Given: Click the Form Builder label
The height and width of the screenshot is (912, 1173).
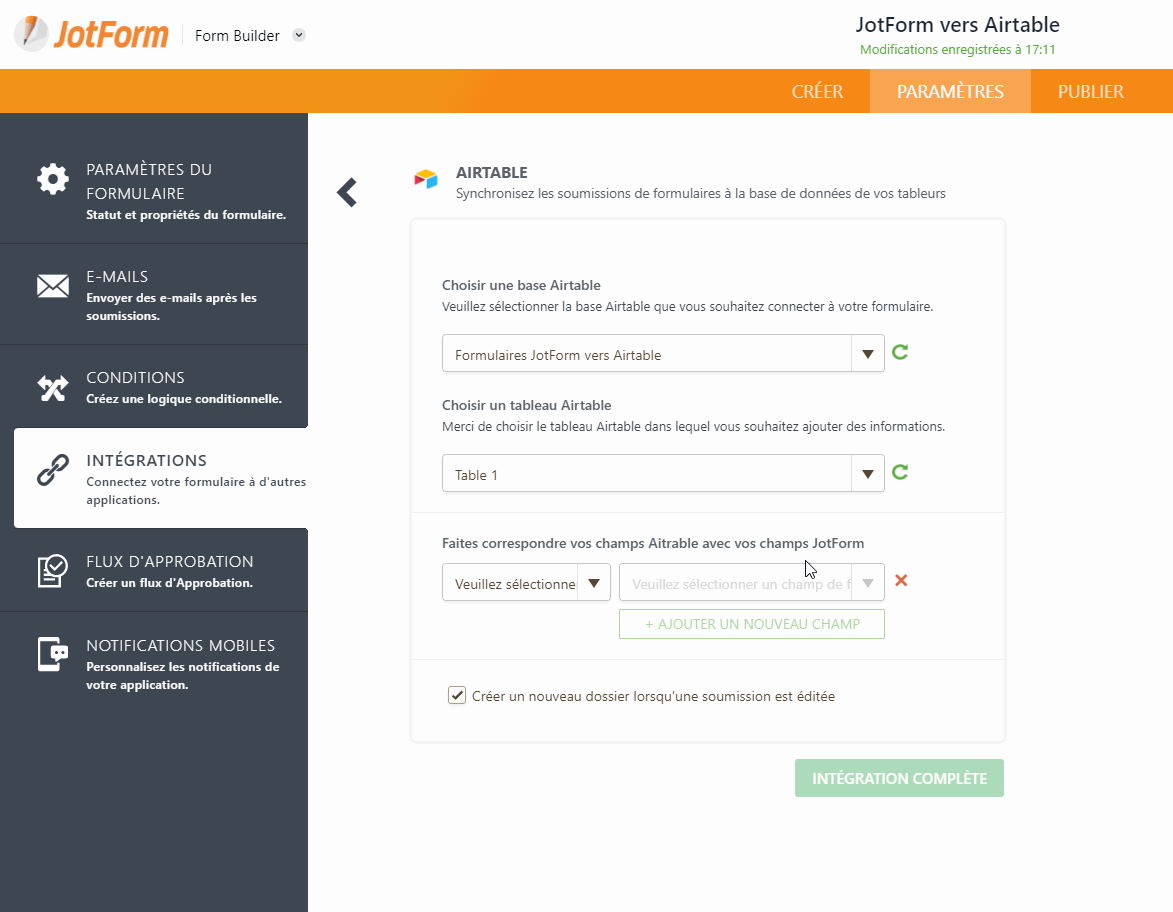Looking at the screenshot, I should point(237,35).
